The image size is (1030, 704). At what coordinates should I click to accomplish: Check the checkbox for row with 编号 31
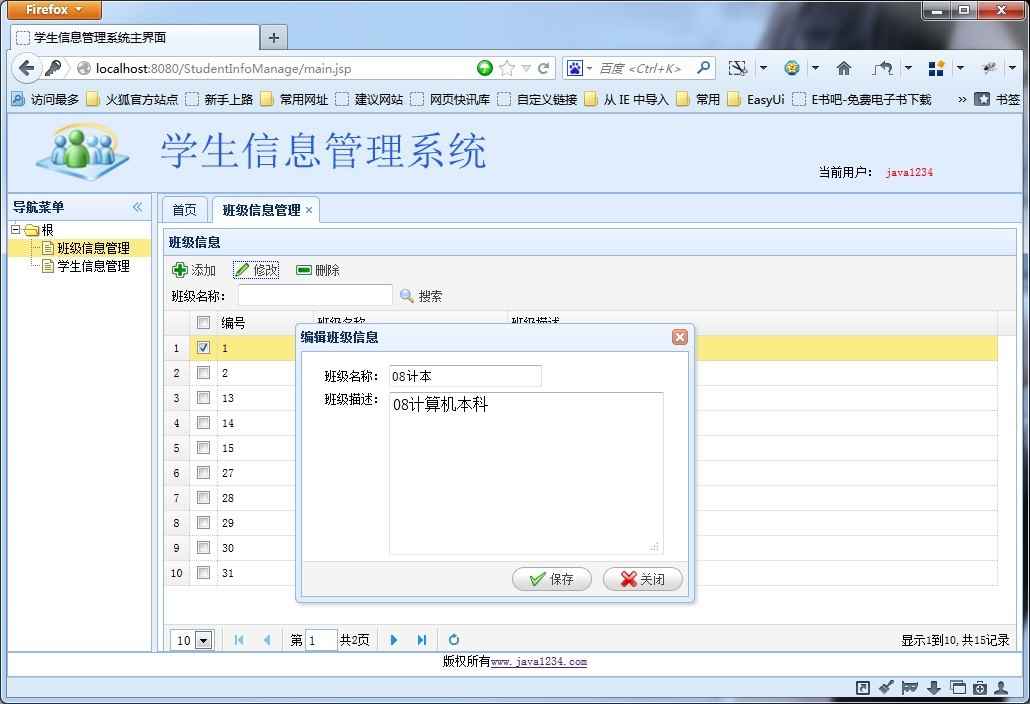click(x=204, y=572)
